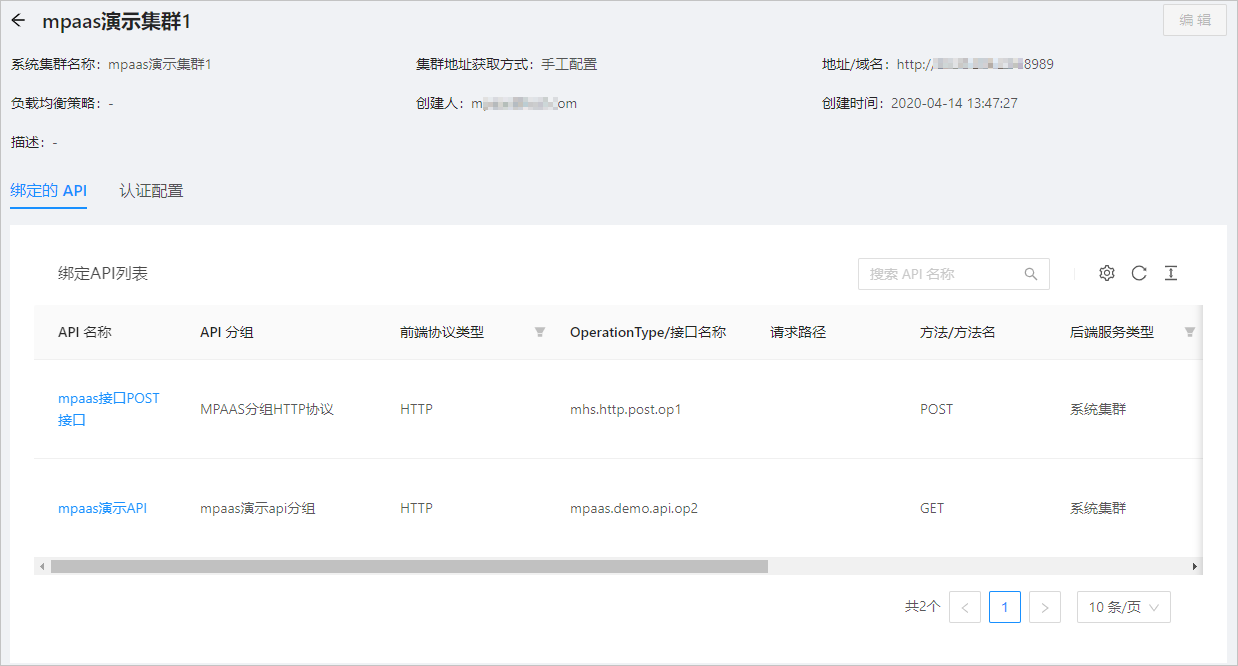This screenshot has width=1238, height=666.
Task: Go to previous page of results
Action: tap(965, 607)
